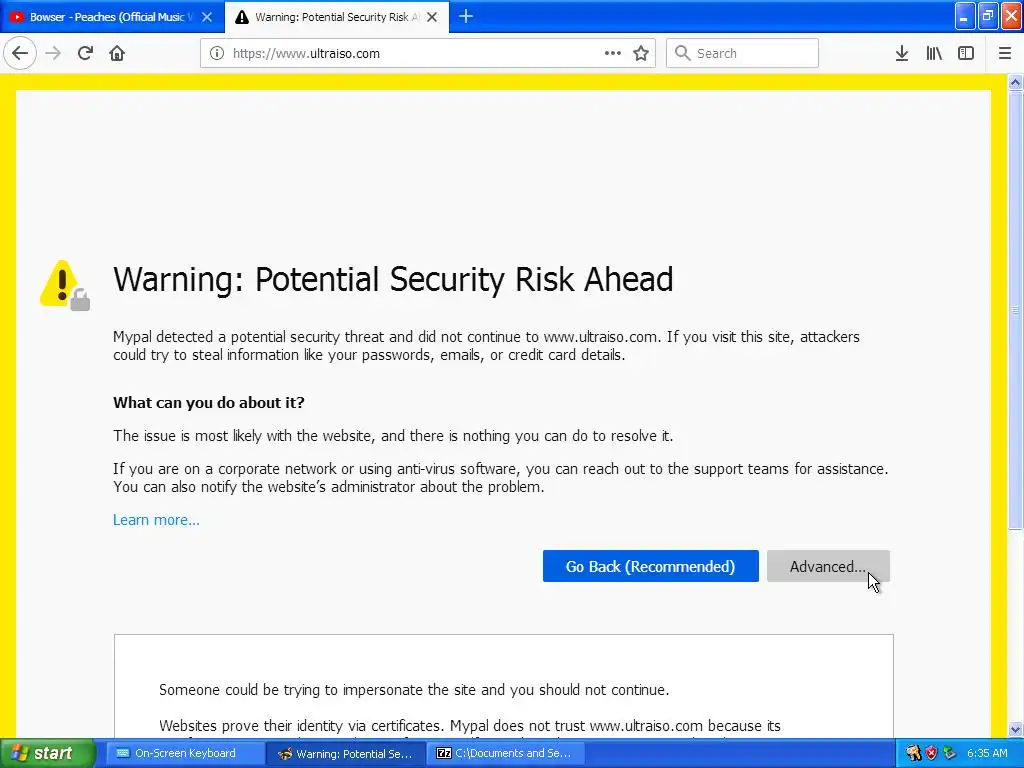The width and height of the screenshot is (1024, 768).
Task: Click the forward navigation arrow
Action: point(53,53)
